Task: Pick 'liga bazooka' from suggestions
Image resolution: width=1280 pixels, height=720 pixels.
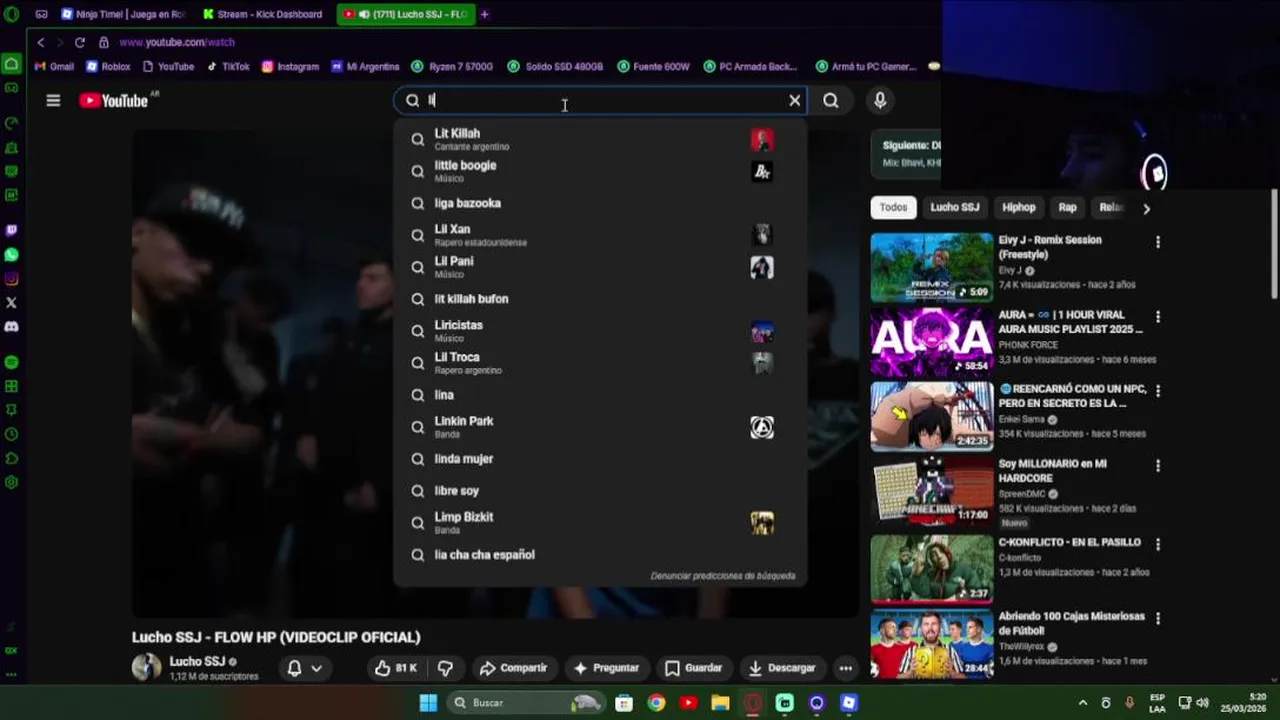Action: pos(600,203)
